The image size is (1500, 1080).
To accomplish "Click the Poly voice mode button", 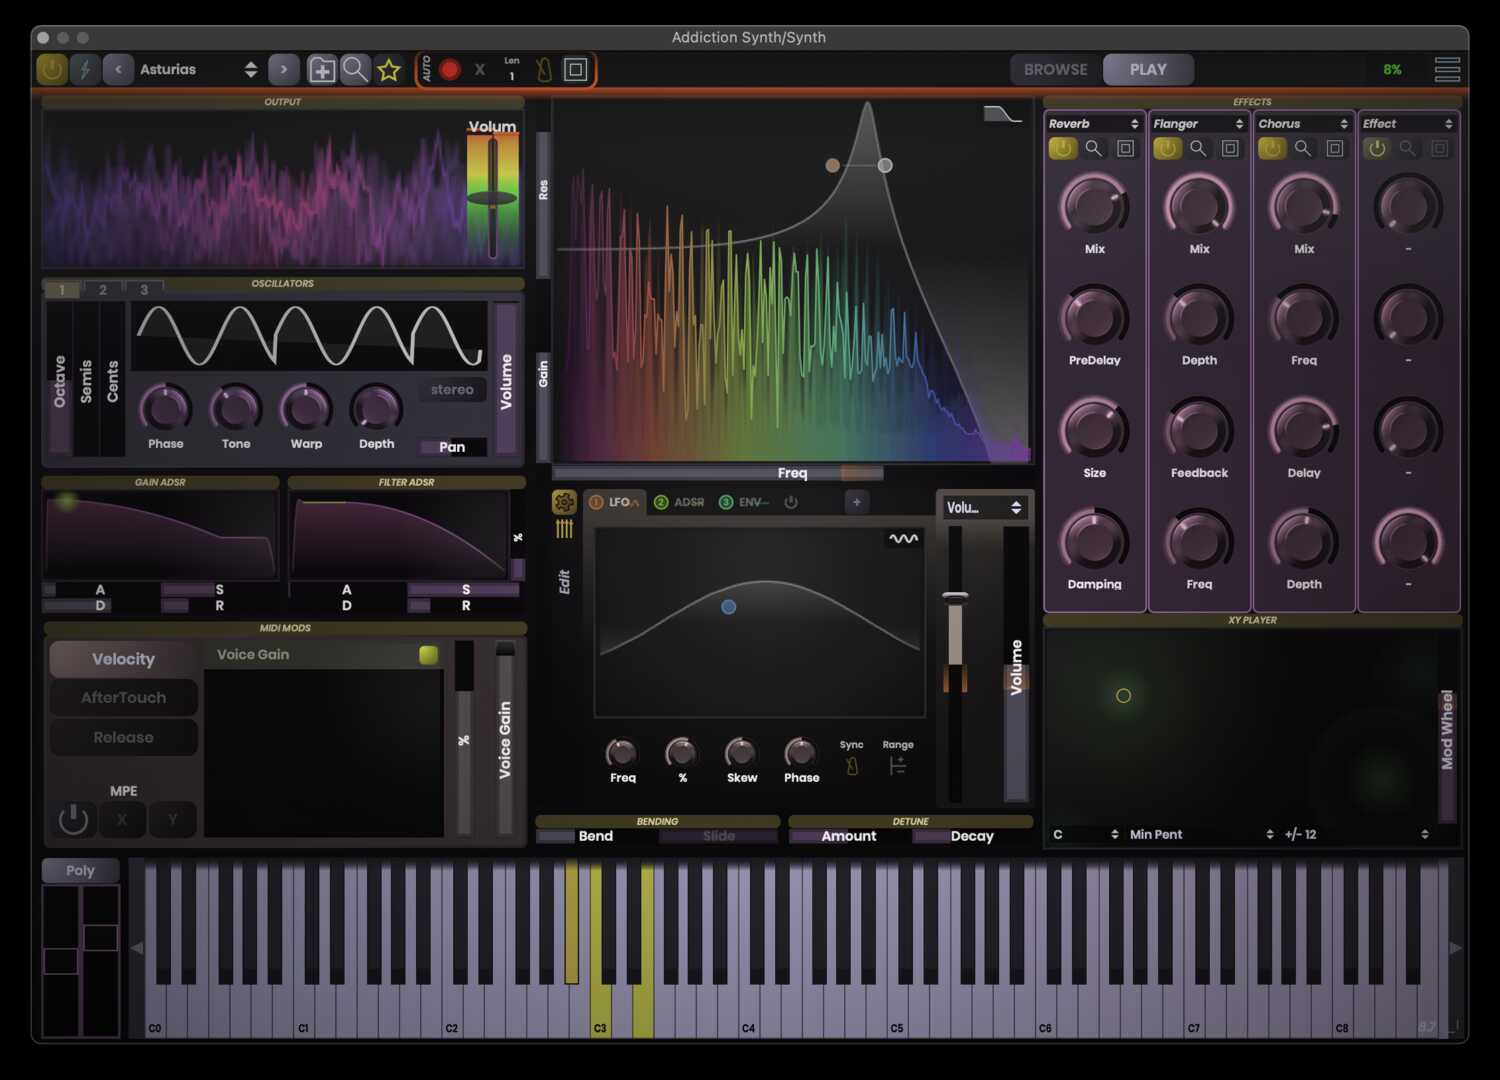I will [x=79, y=870].
